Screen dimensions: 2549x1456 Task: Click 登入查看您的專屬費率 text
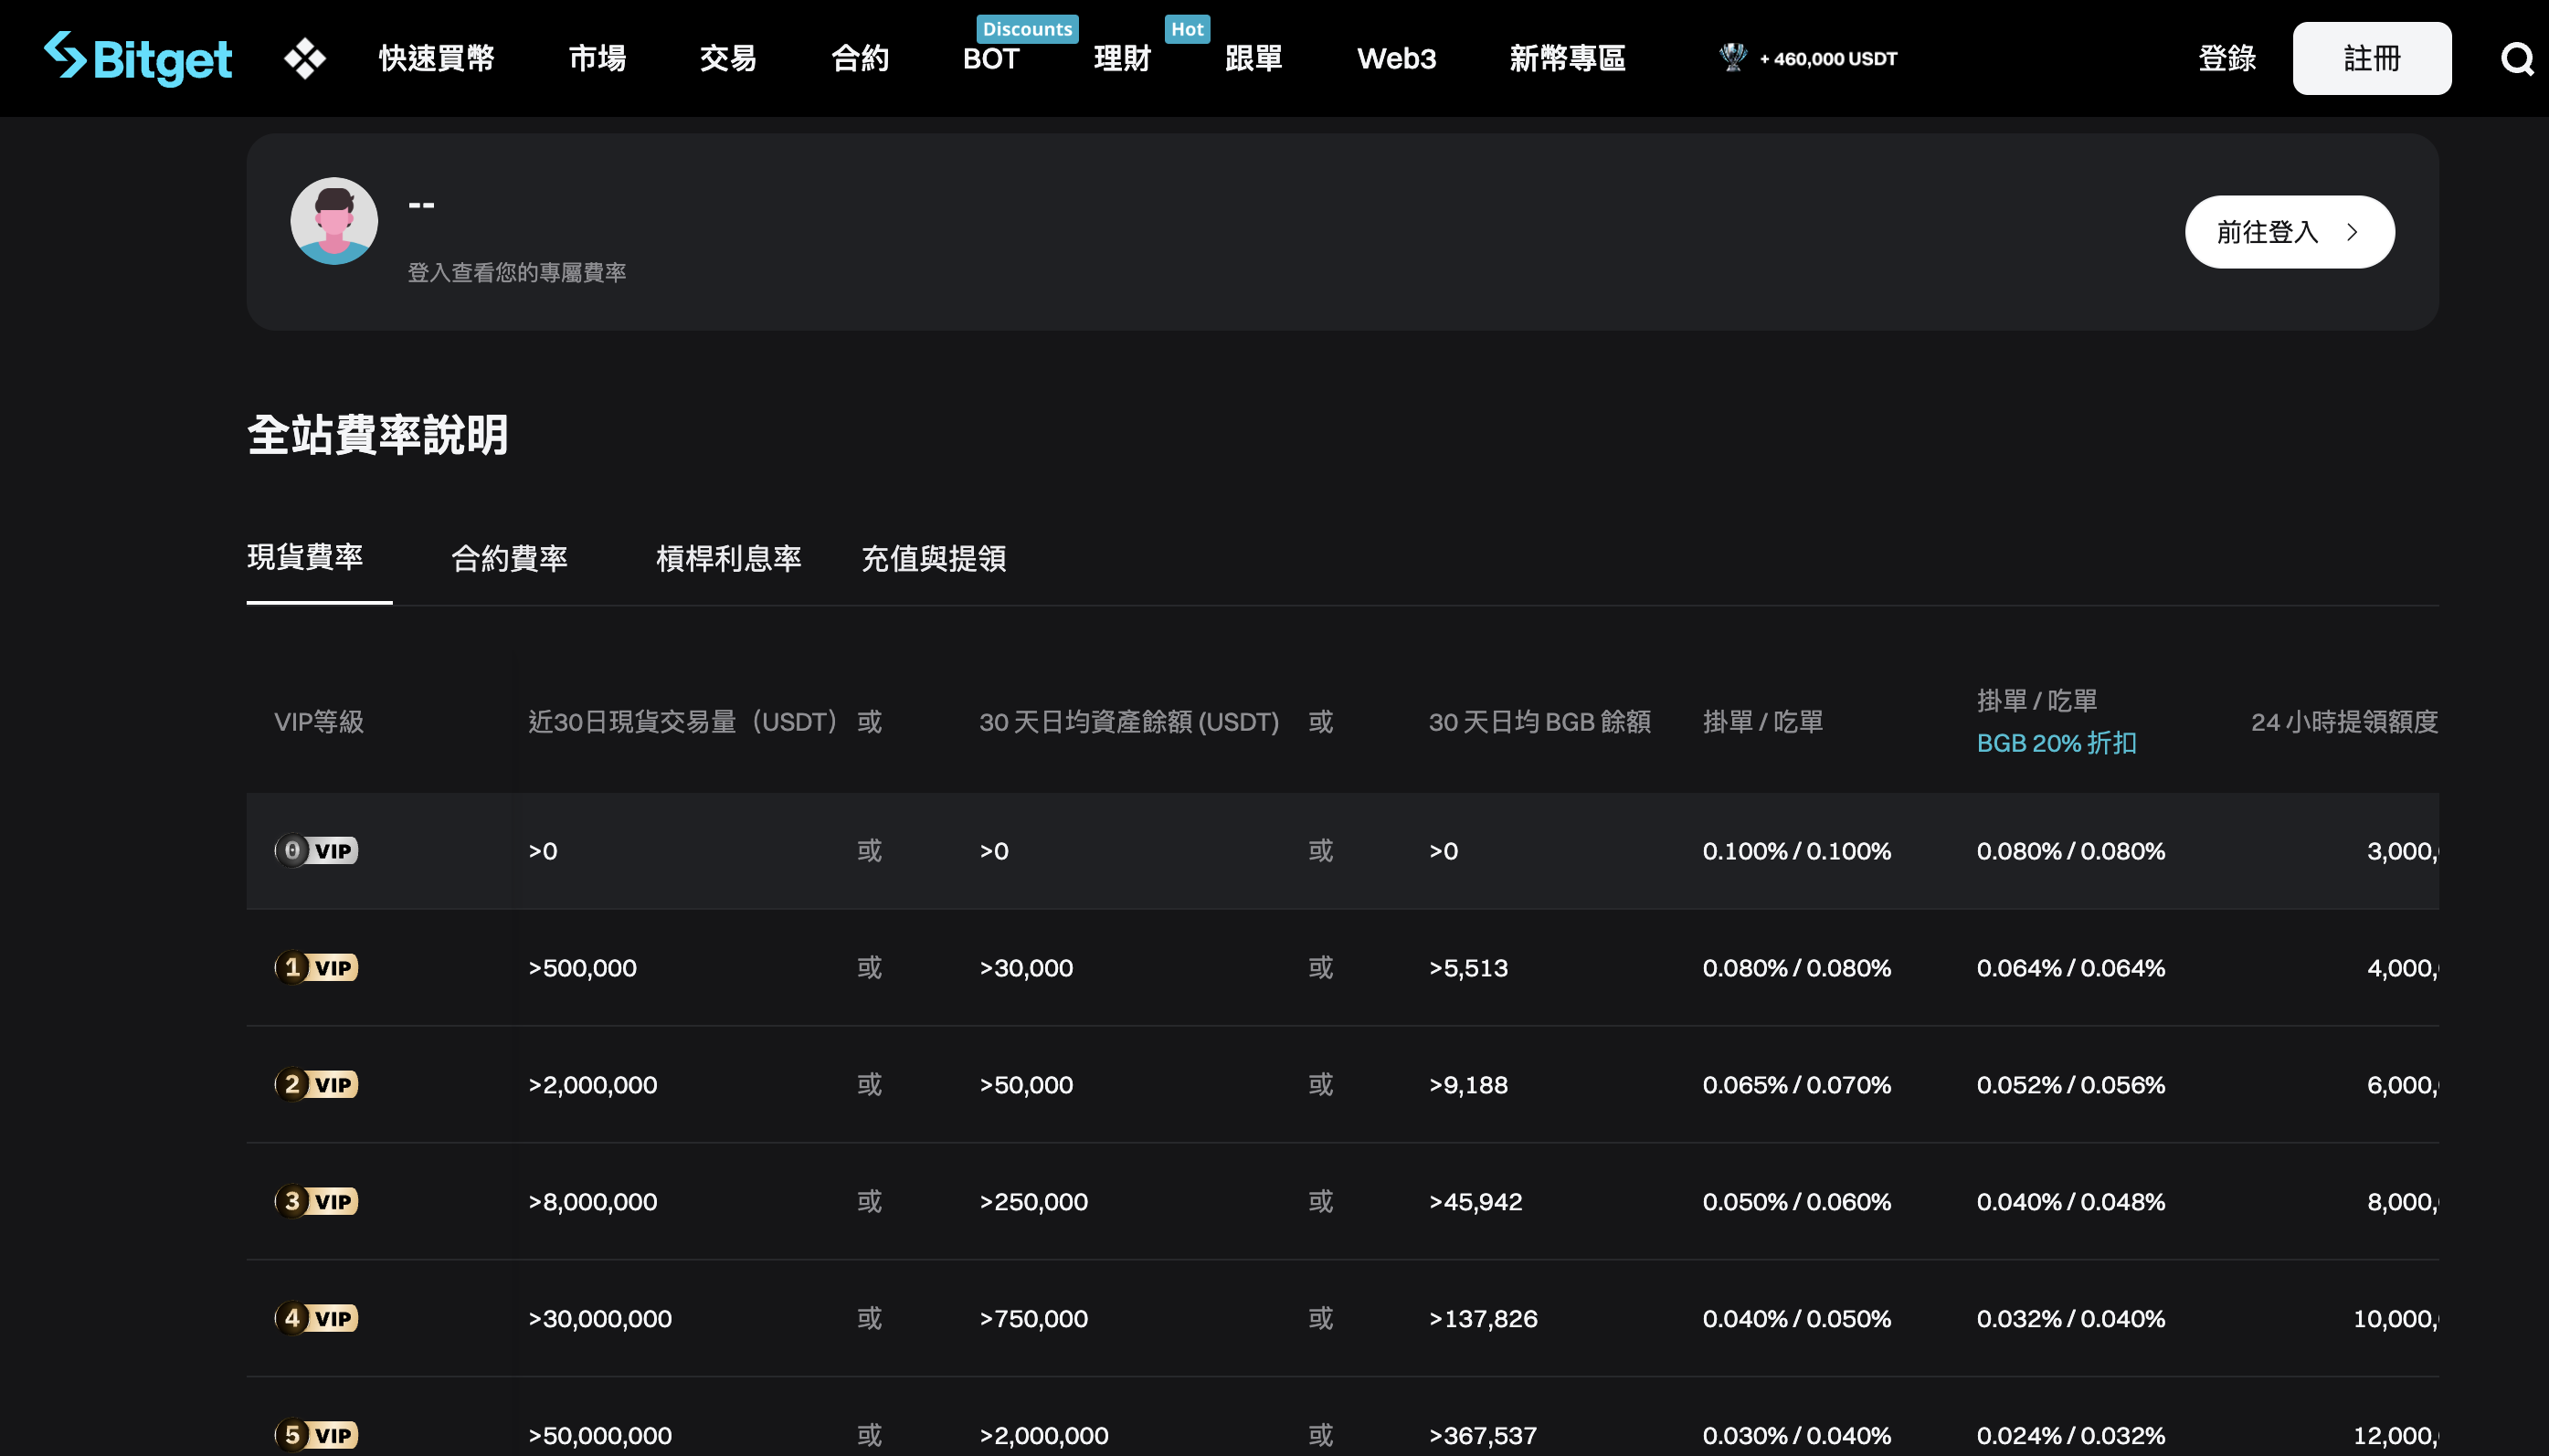click(x=516, y=271)
